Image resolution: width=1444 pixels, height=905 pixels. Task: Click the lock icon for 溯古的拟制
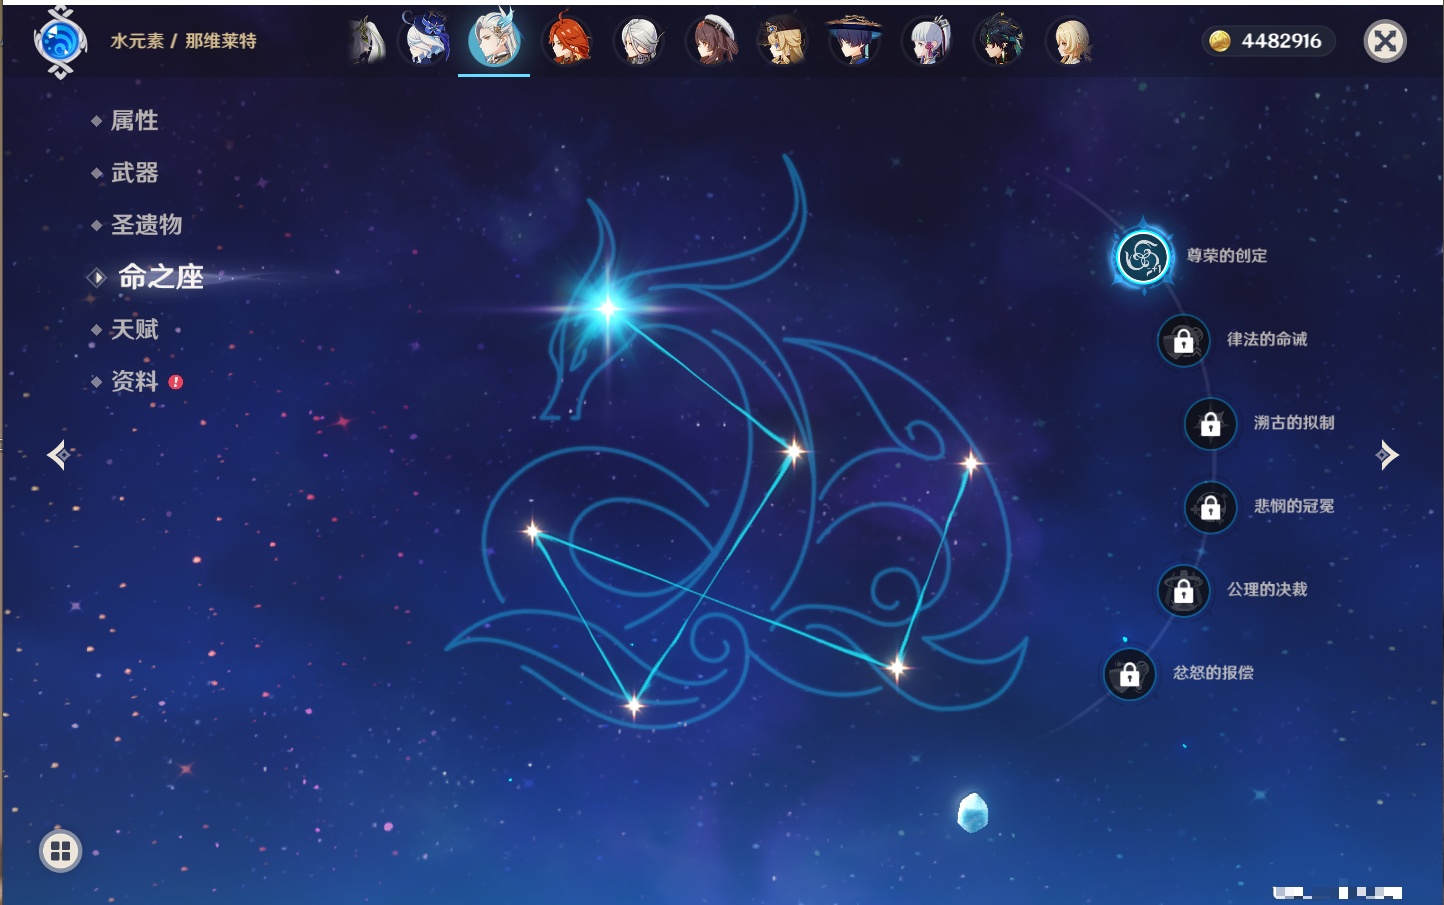pyautogui.click(x=1211, y=424)
